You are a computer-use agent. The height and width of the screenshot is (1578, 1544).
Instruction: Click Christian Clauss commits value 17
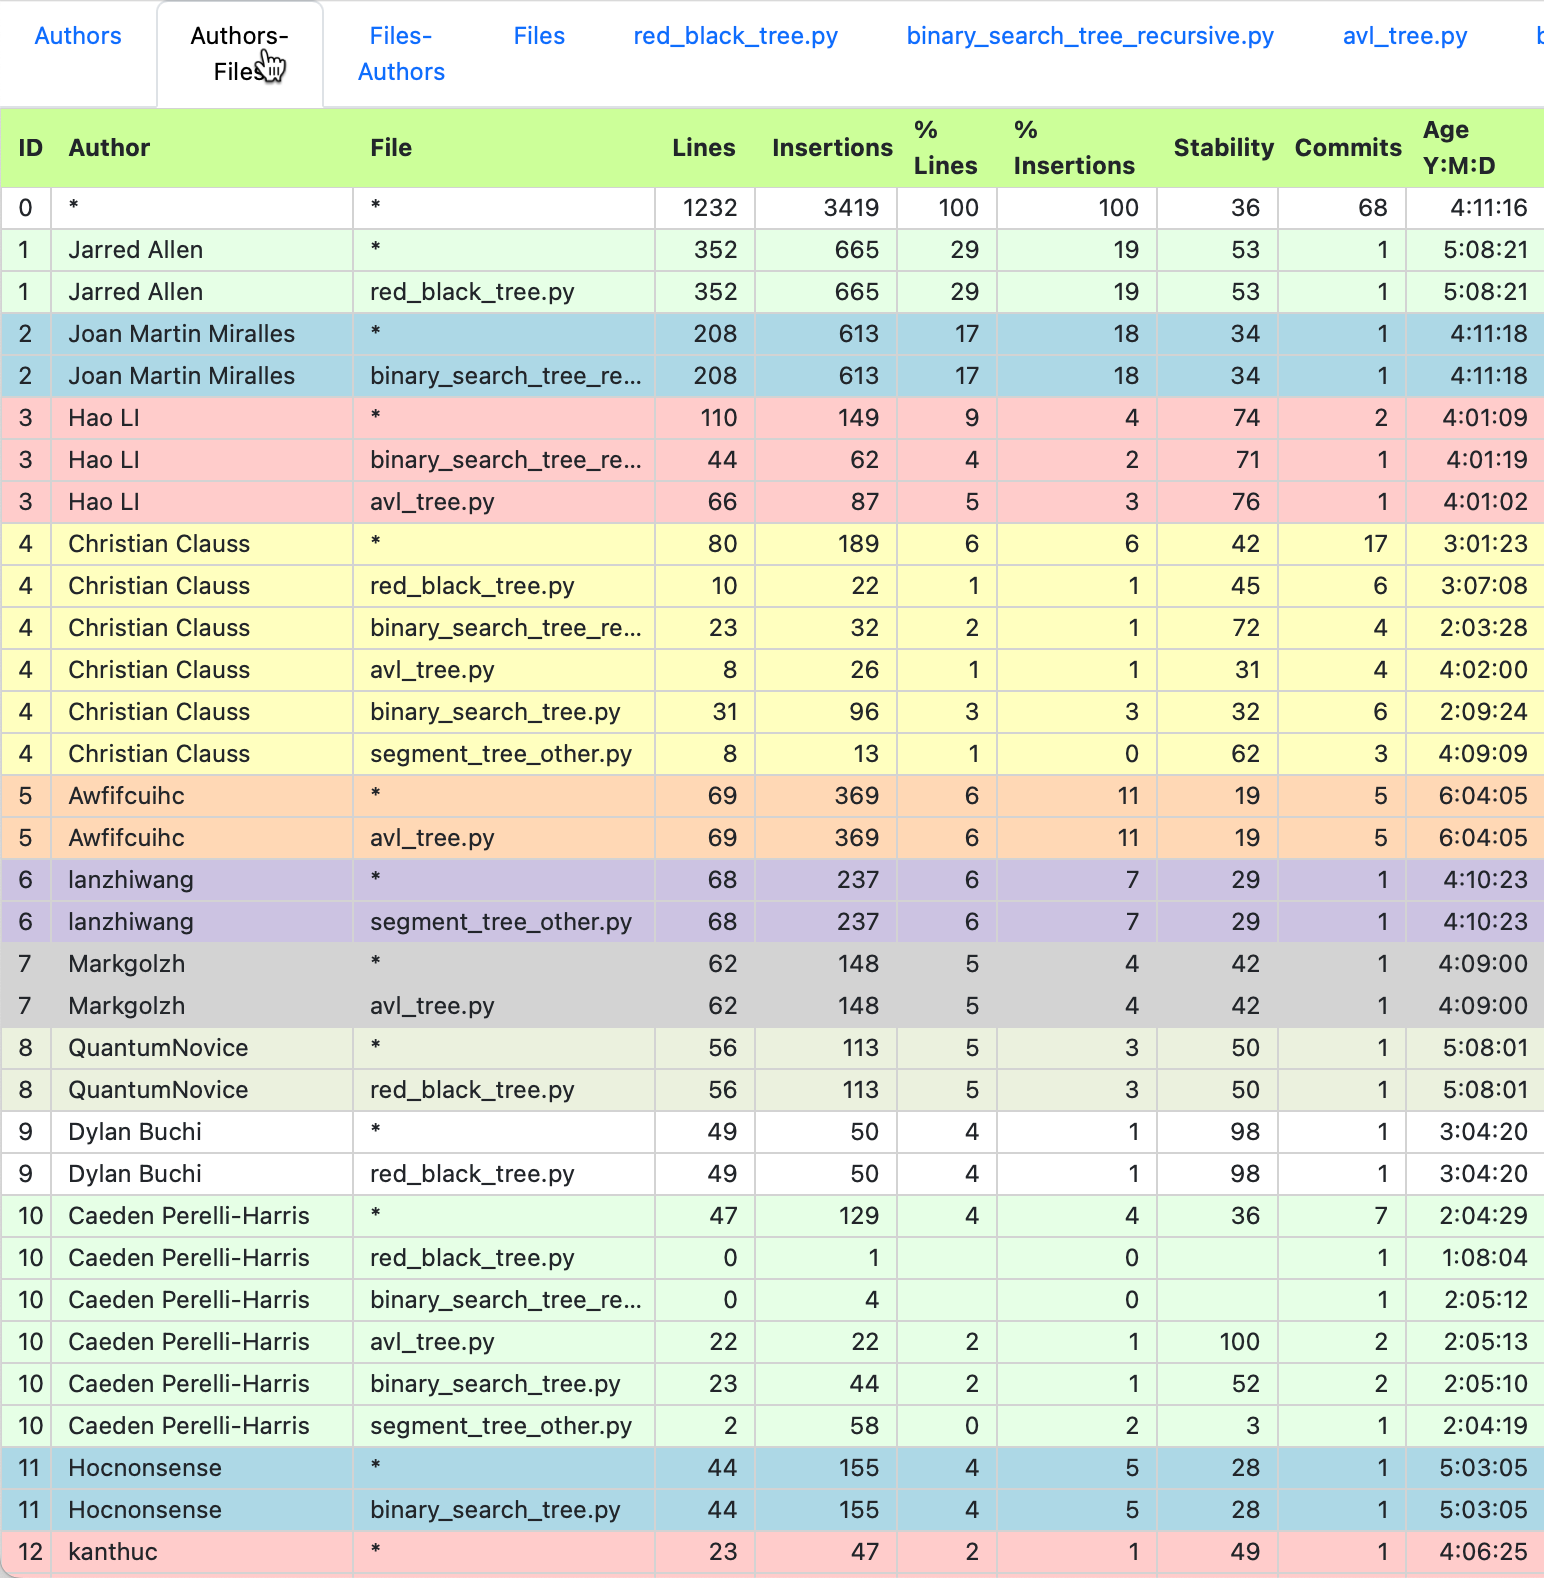pyautogui.click(x=1375, y=544)
